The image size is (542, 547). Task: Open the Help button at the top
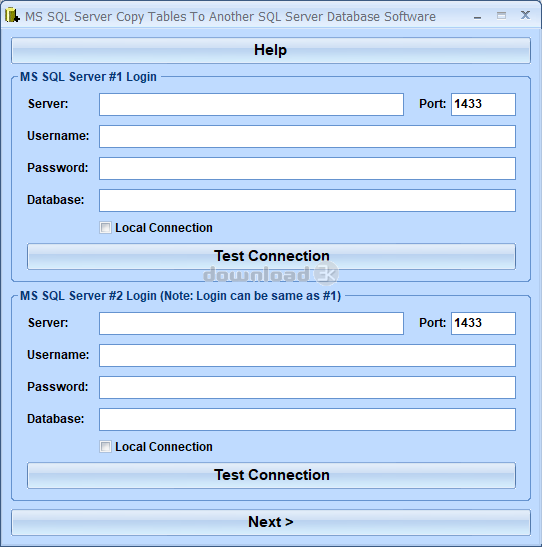pos(271,50)
